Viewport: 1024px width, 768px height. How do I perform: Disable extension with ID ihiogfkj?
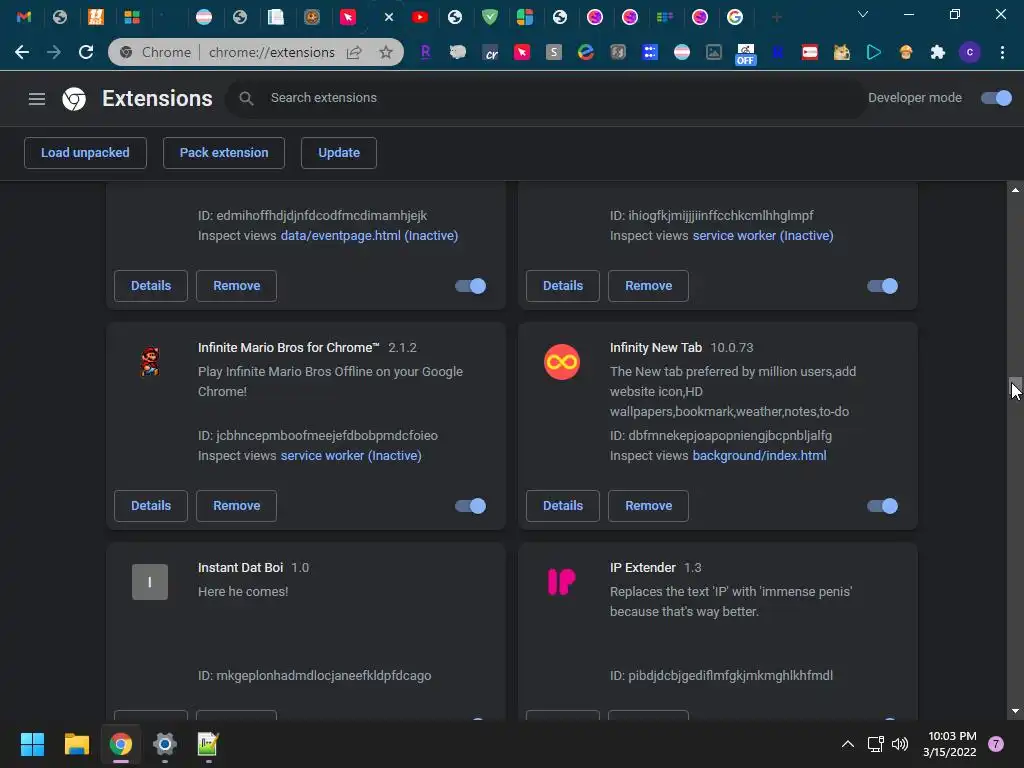coord(882,286)
